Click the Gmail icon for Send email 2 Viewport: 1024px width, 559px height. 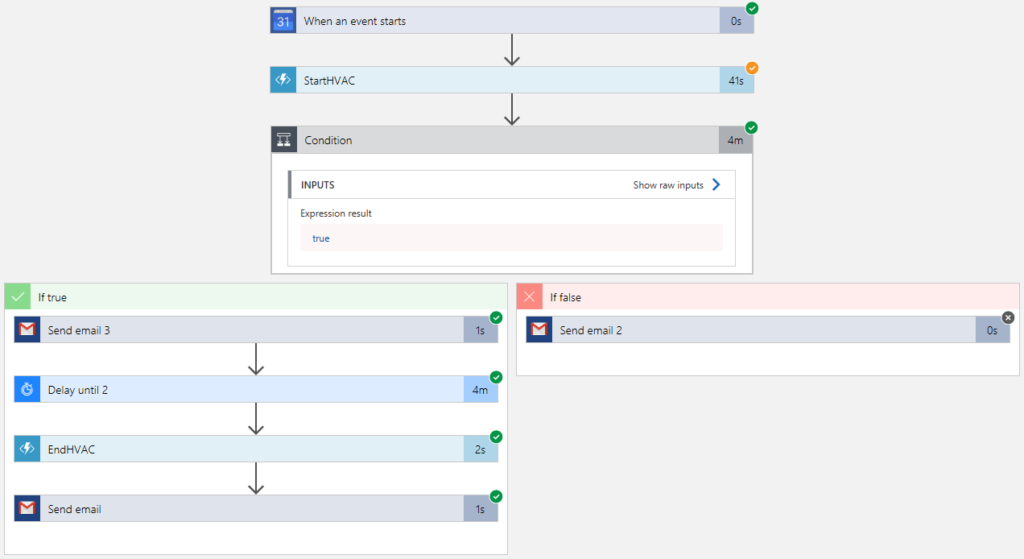[539, 330]
